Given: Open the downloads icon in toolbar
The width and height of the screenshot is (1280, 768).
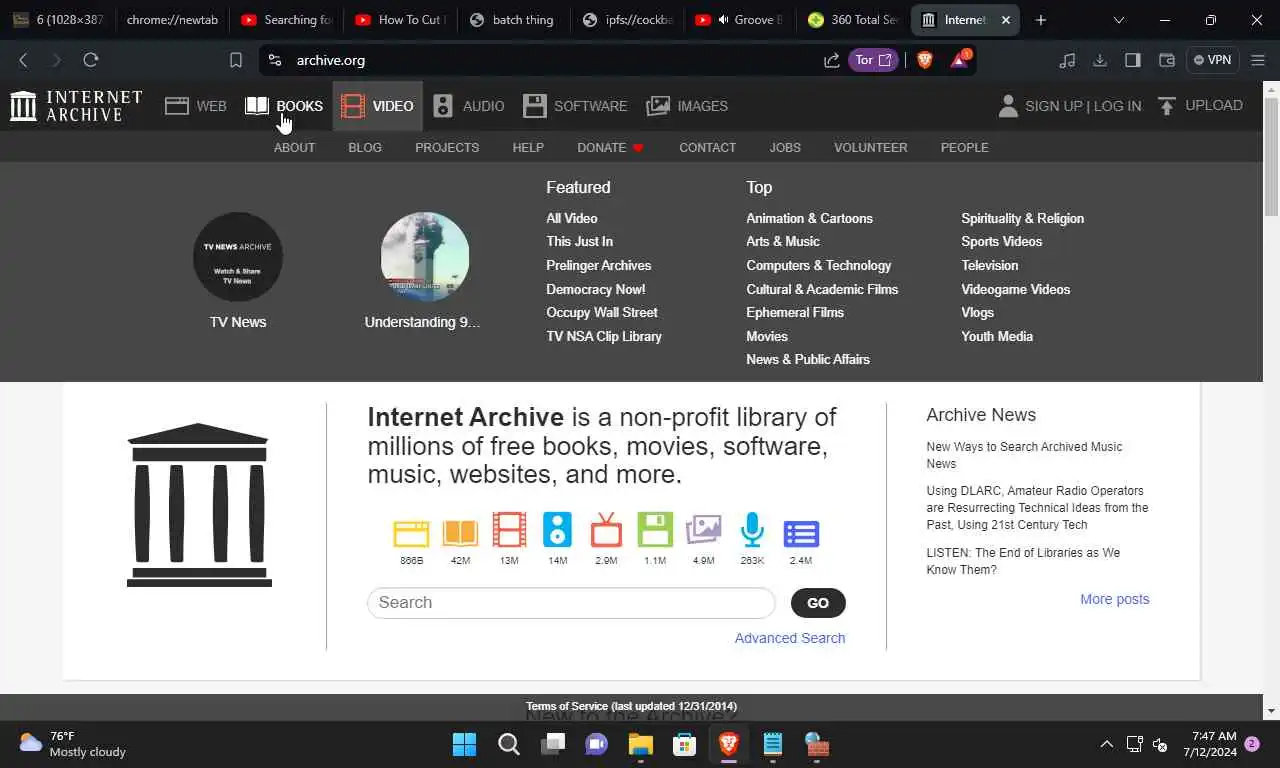Looking at the screenshot, I should pos(1100,60).
